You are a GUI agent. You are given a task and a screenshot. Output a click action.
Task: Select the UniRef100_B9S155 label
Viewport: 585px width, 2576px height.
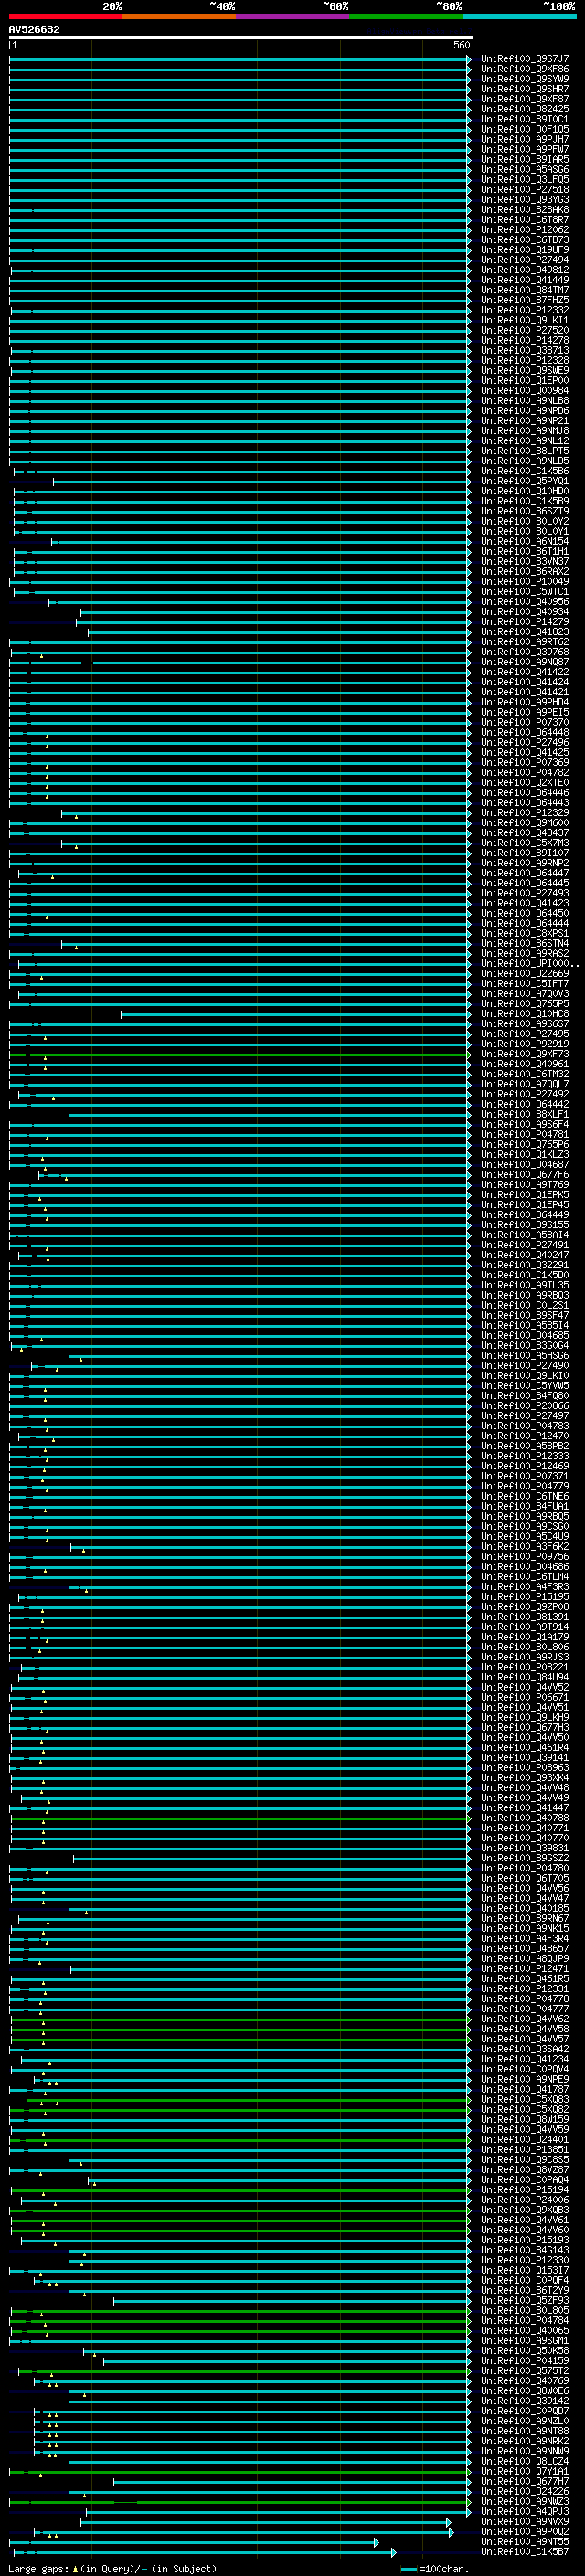525,1225
